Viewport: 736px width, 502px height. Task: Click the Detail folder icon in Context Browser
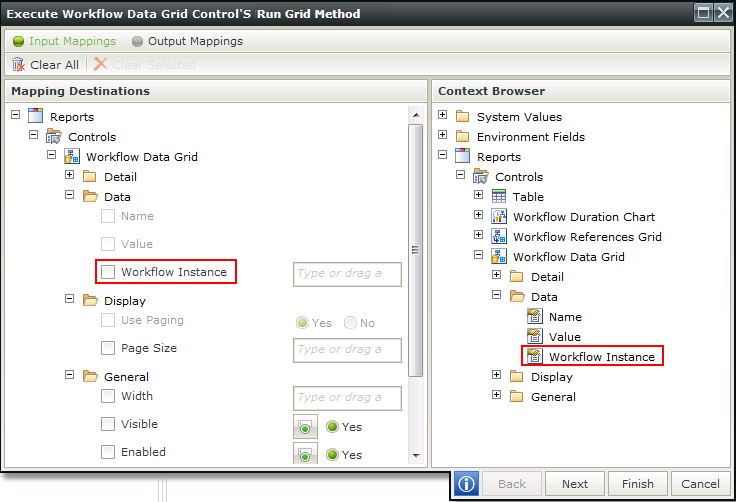(x=516, y=277)
